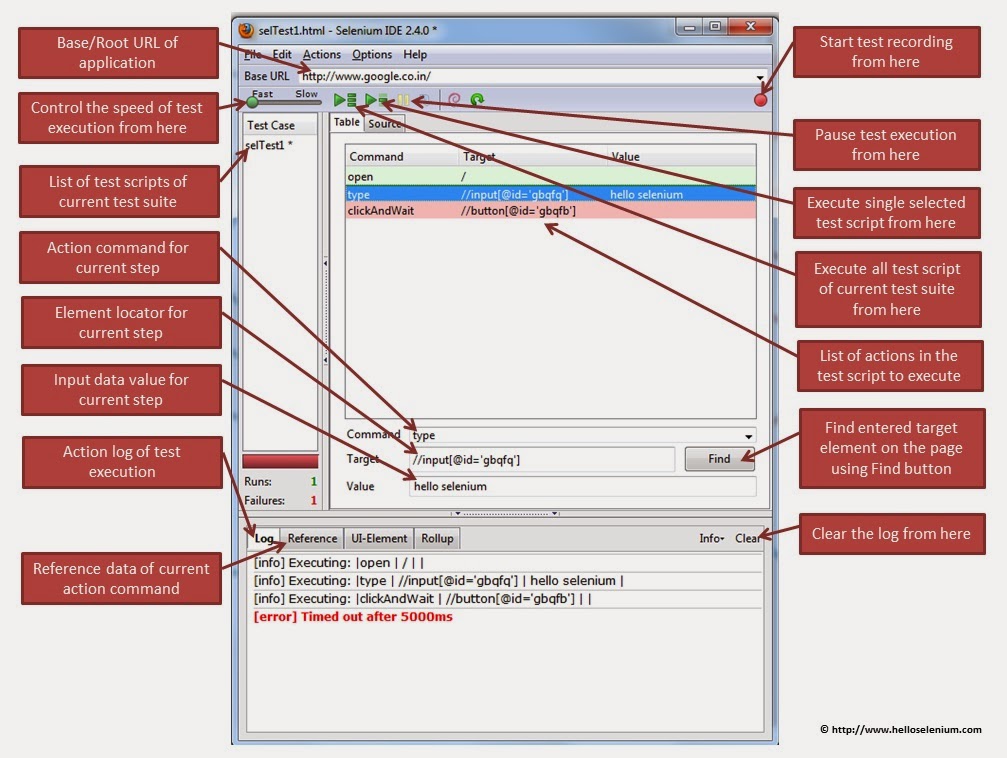
Task: Click the pink spiral Apply Rollup Rules icon
Action: tap(455, 99)
